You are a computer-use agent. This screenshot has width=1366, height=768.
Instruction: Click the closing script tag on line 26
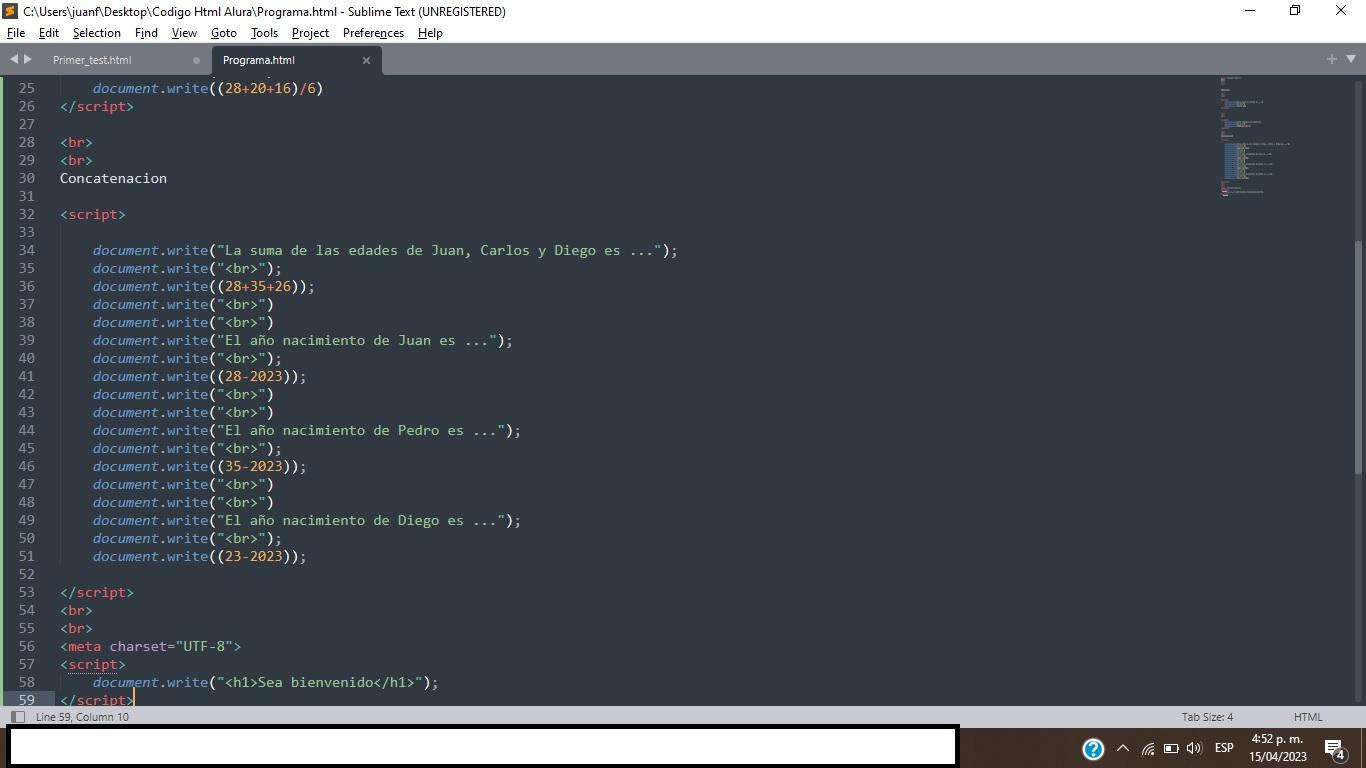click(x=96, y=106)
